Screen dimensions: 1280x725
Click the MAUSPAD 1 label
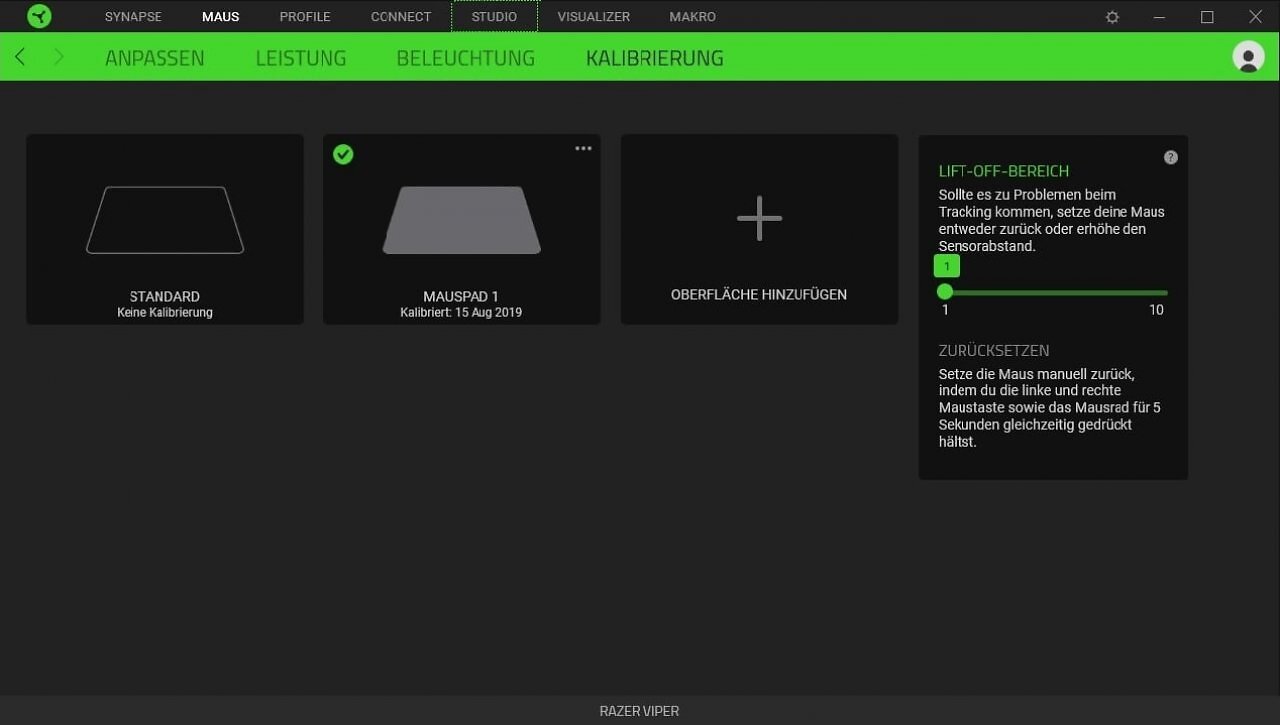tap(461, 297)
